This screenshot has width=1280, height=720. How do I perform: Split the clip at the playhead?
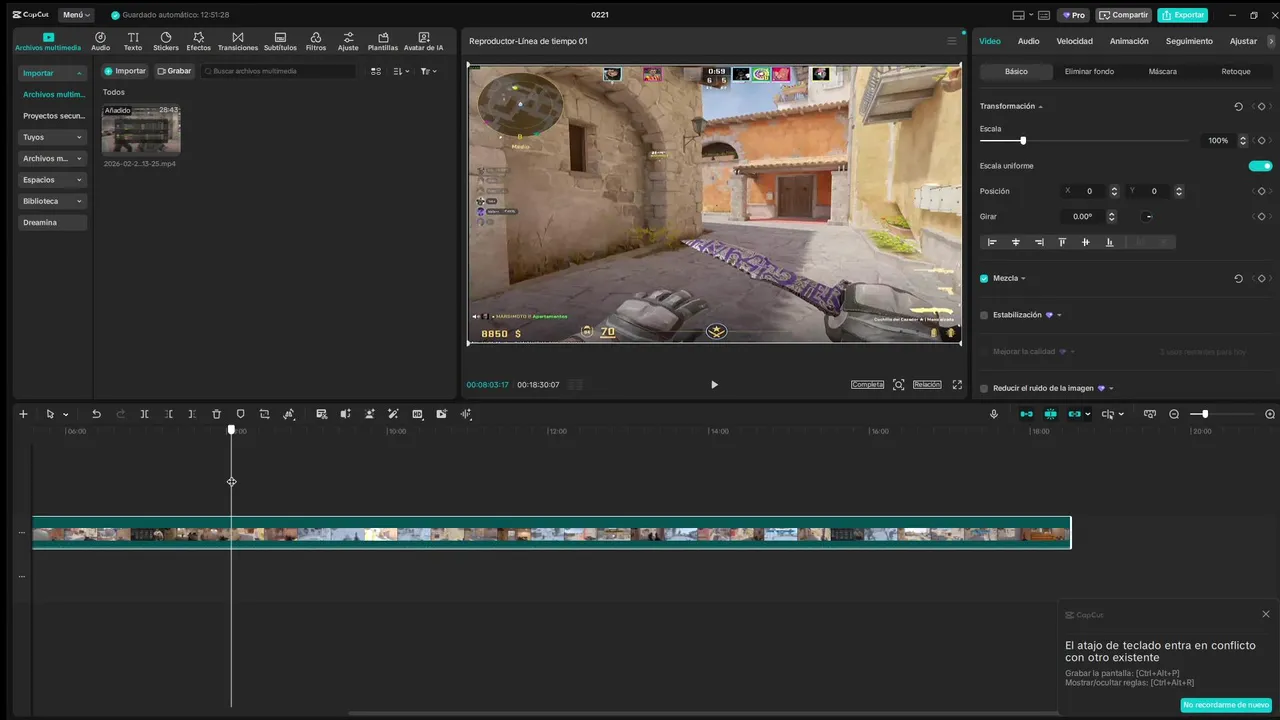pos(144,414)
